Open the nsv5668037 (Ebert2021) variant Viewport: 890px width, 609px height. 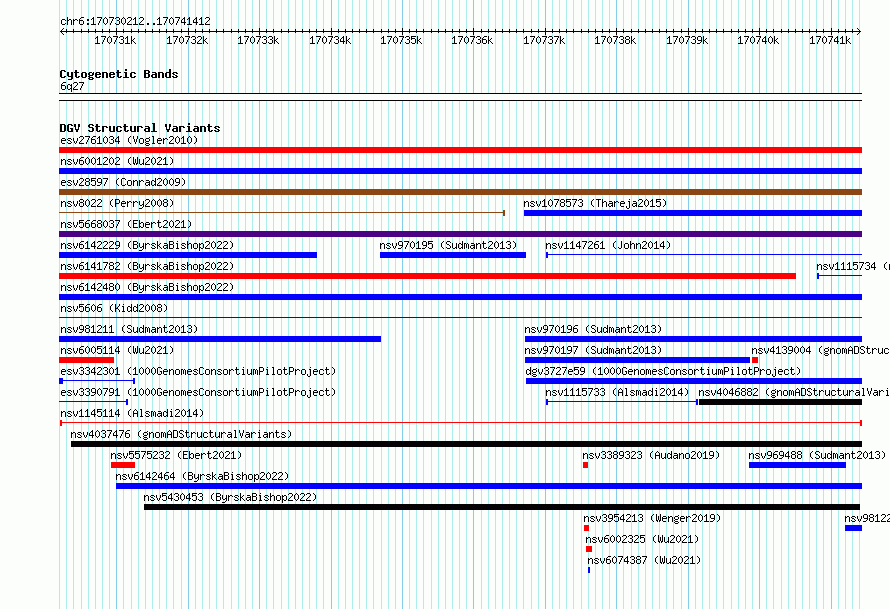pos(126,224)
